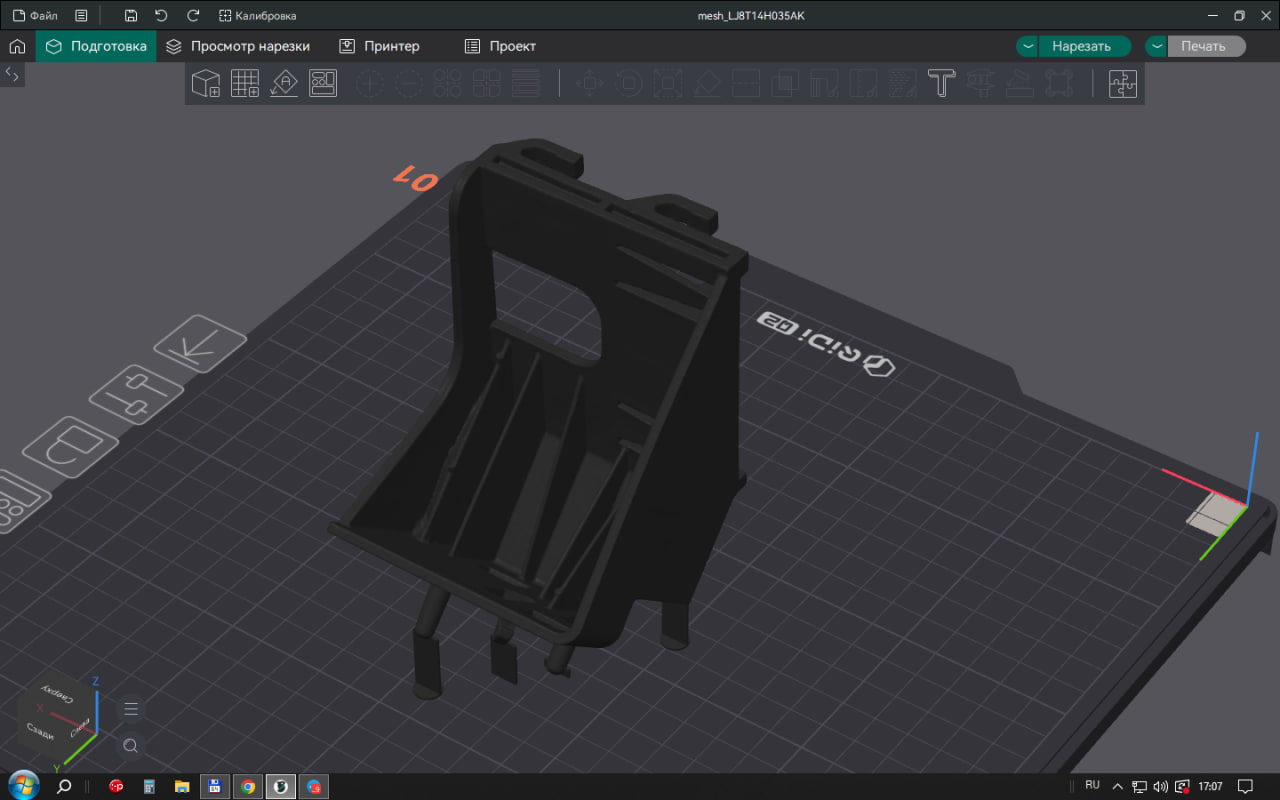
Task: Click the list icon beside Файл
Action: [x=81, y=16]
